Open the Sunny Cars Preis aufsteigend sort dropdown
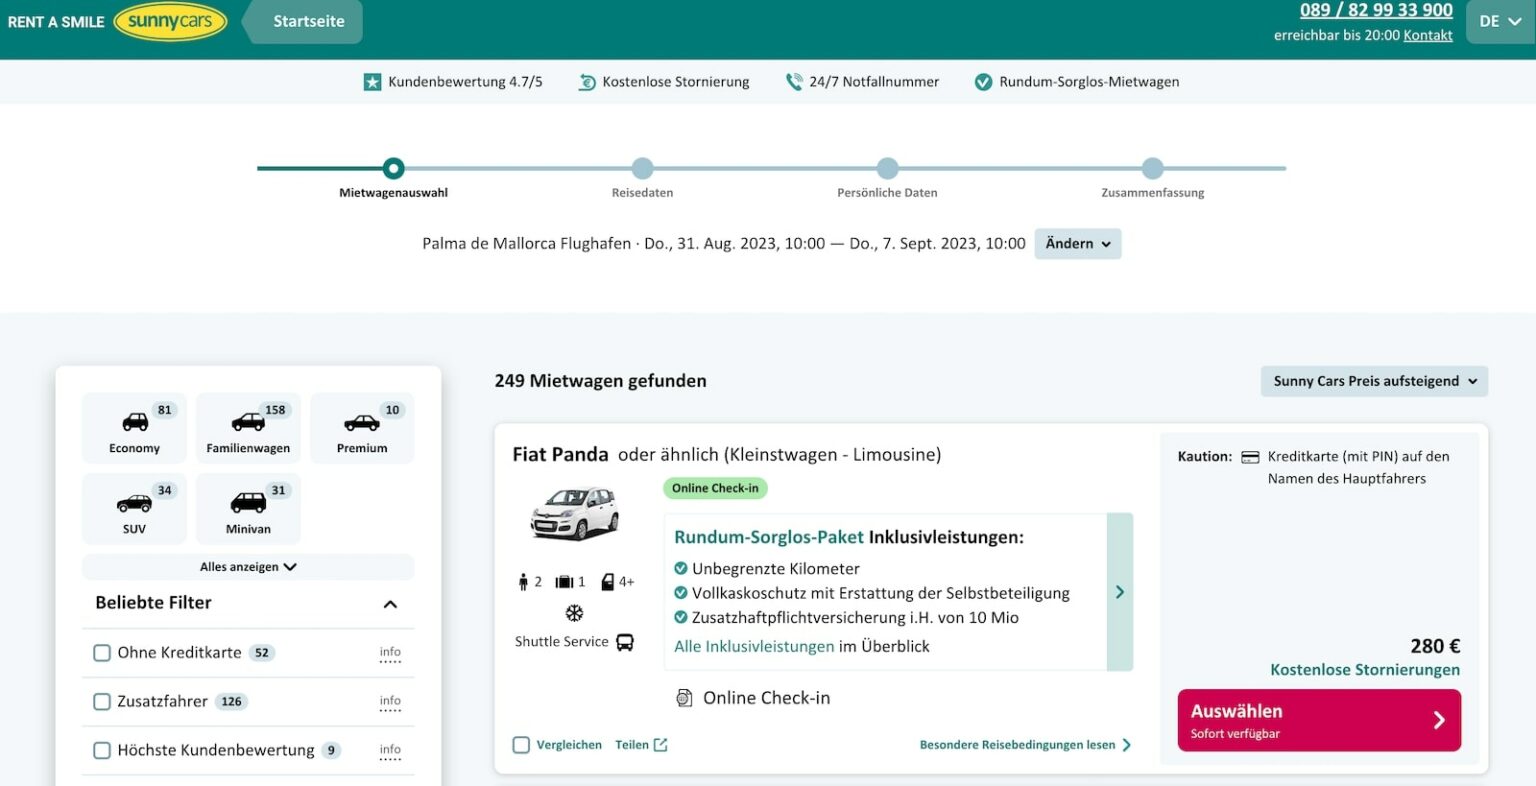 click(1374, 381)
